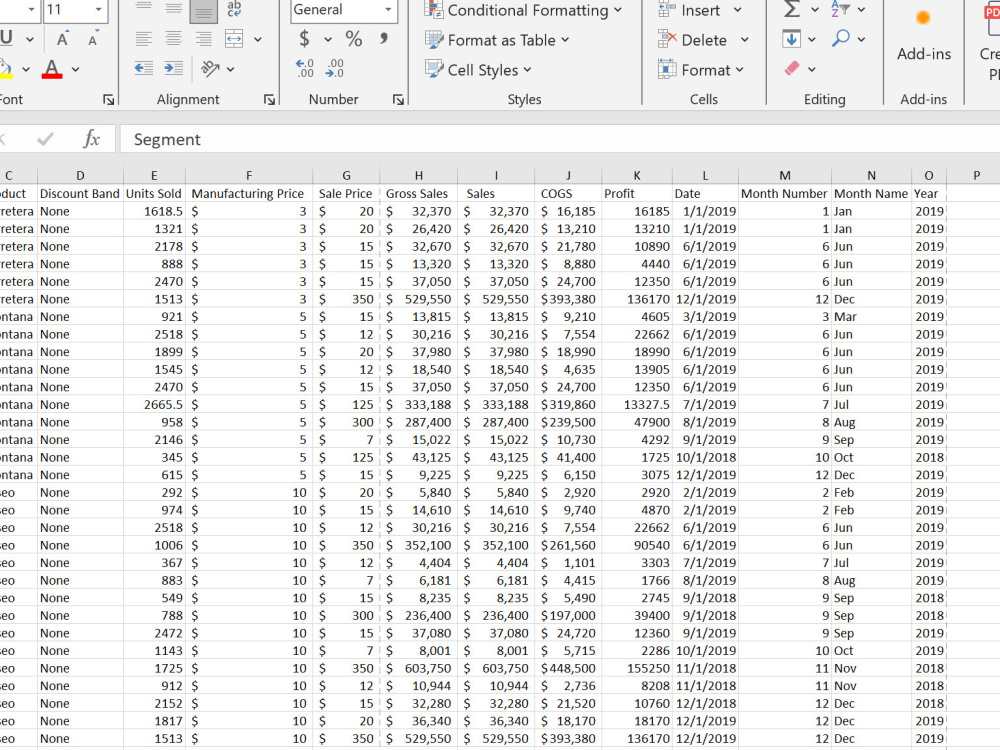
Task: Click Date cell 10/1/2018
Action: (x=705, y=457)
